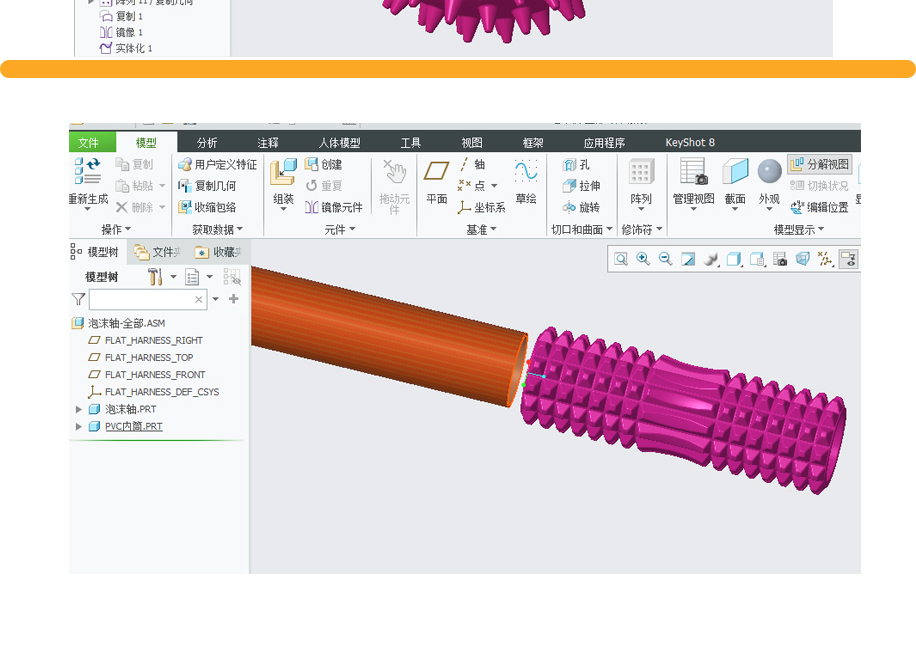Open the 元件 group dropdown
This screenshot has height=650, width=916.
(340, 230)
